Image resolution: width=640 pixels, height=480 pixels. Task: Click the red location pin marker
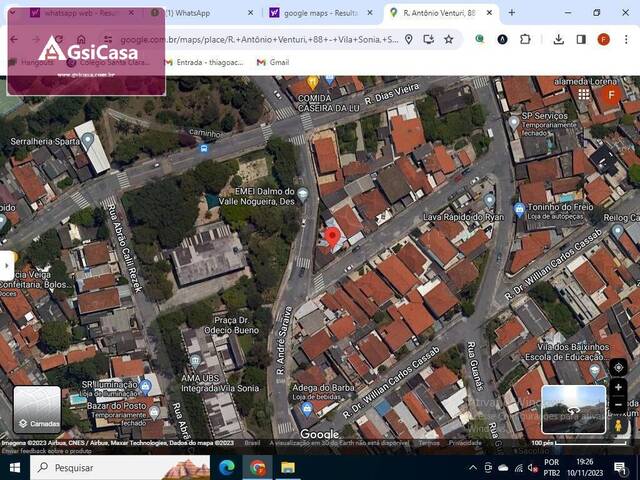tap(332, 238)
